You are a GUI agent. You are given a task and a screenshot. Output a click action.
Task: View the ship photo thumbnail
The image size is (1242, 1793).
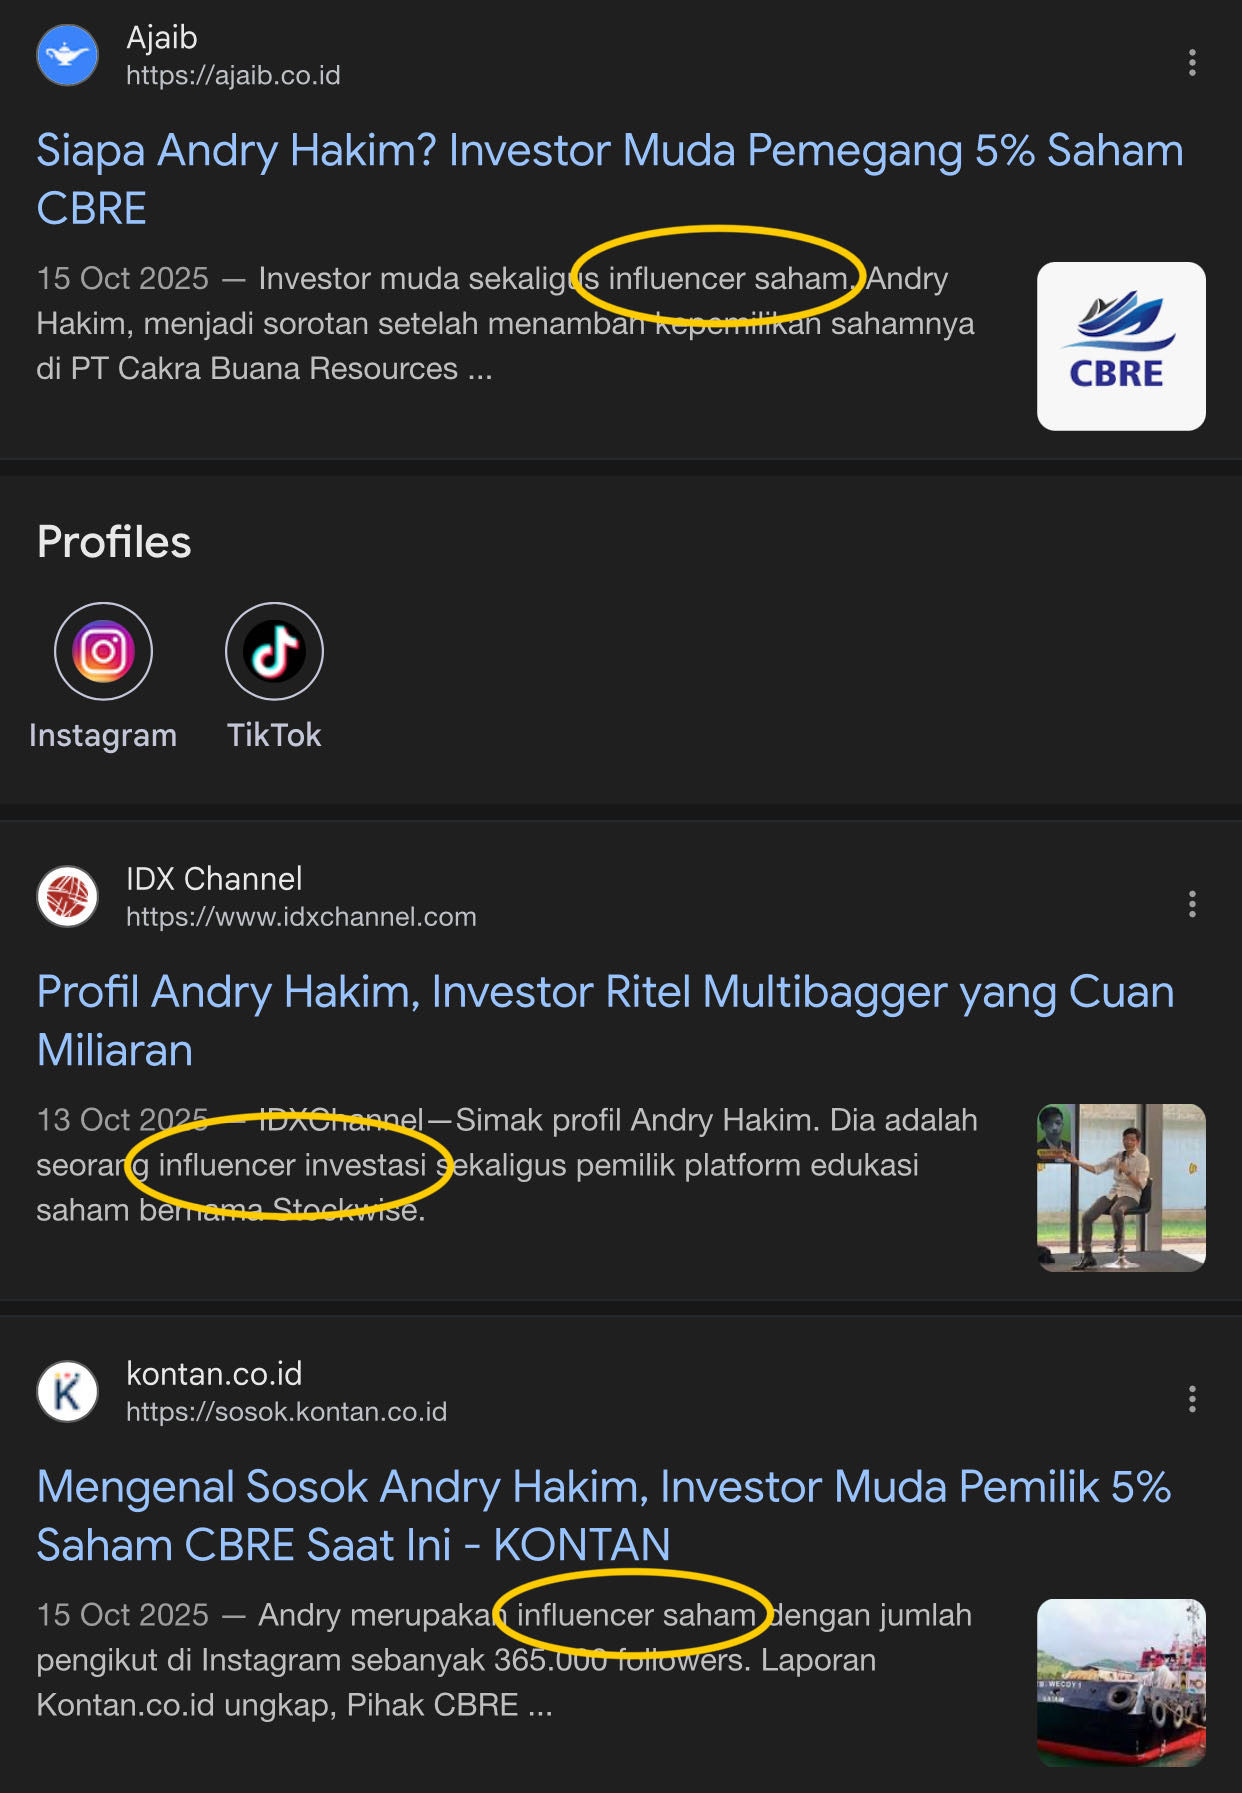click(1120, 1682)
